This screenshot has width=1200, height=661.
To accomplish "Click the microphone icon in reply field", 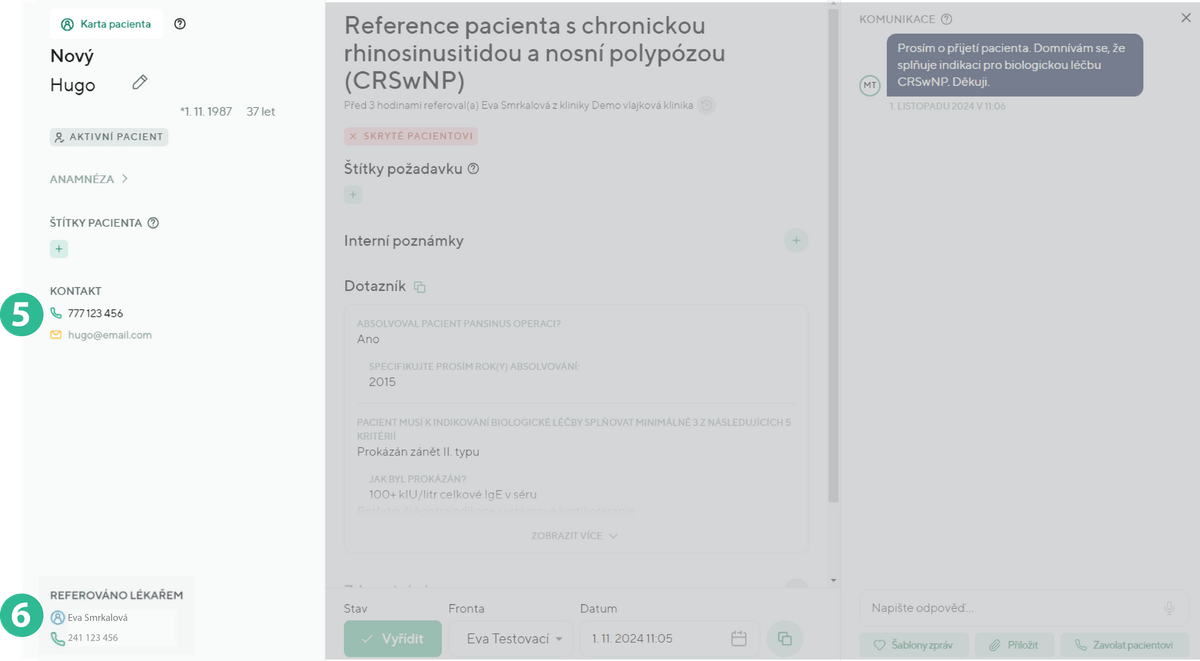I will click(1168, 608).
